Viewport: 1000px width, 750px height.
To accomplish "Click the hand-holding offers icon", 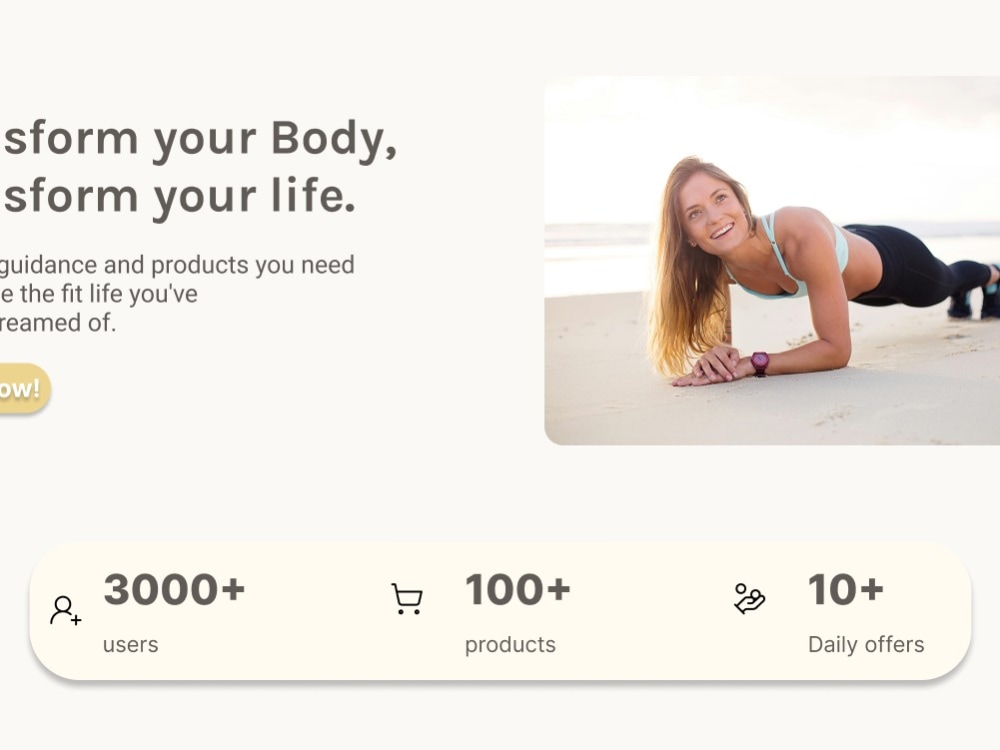I will point(749,599).
